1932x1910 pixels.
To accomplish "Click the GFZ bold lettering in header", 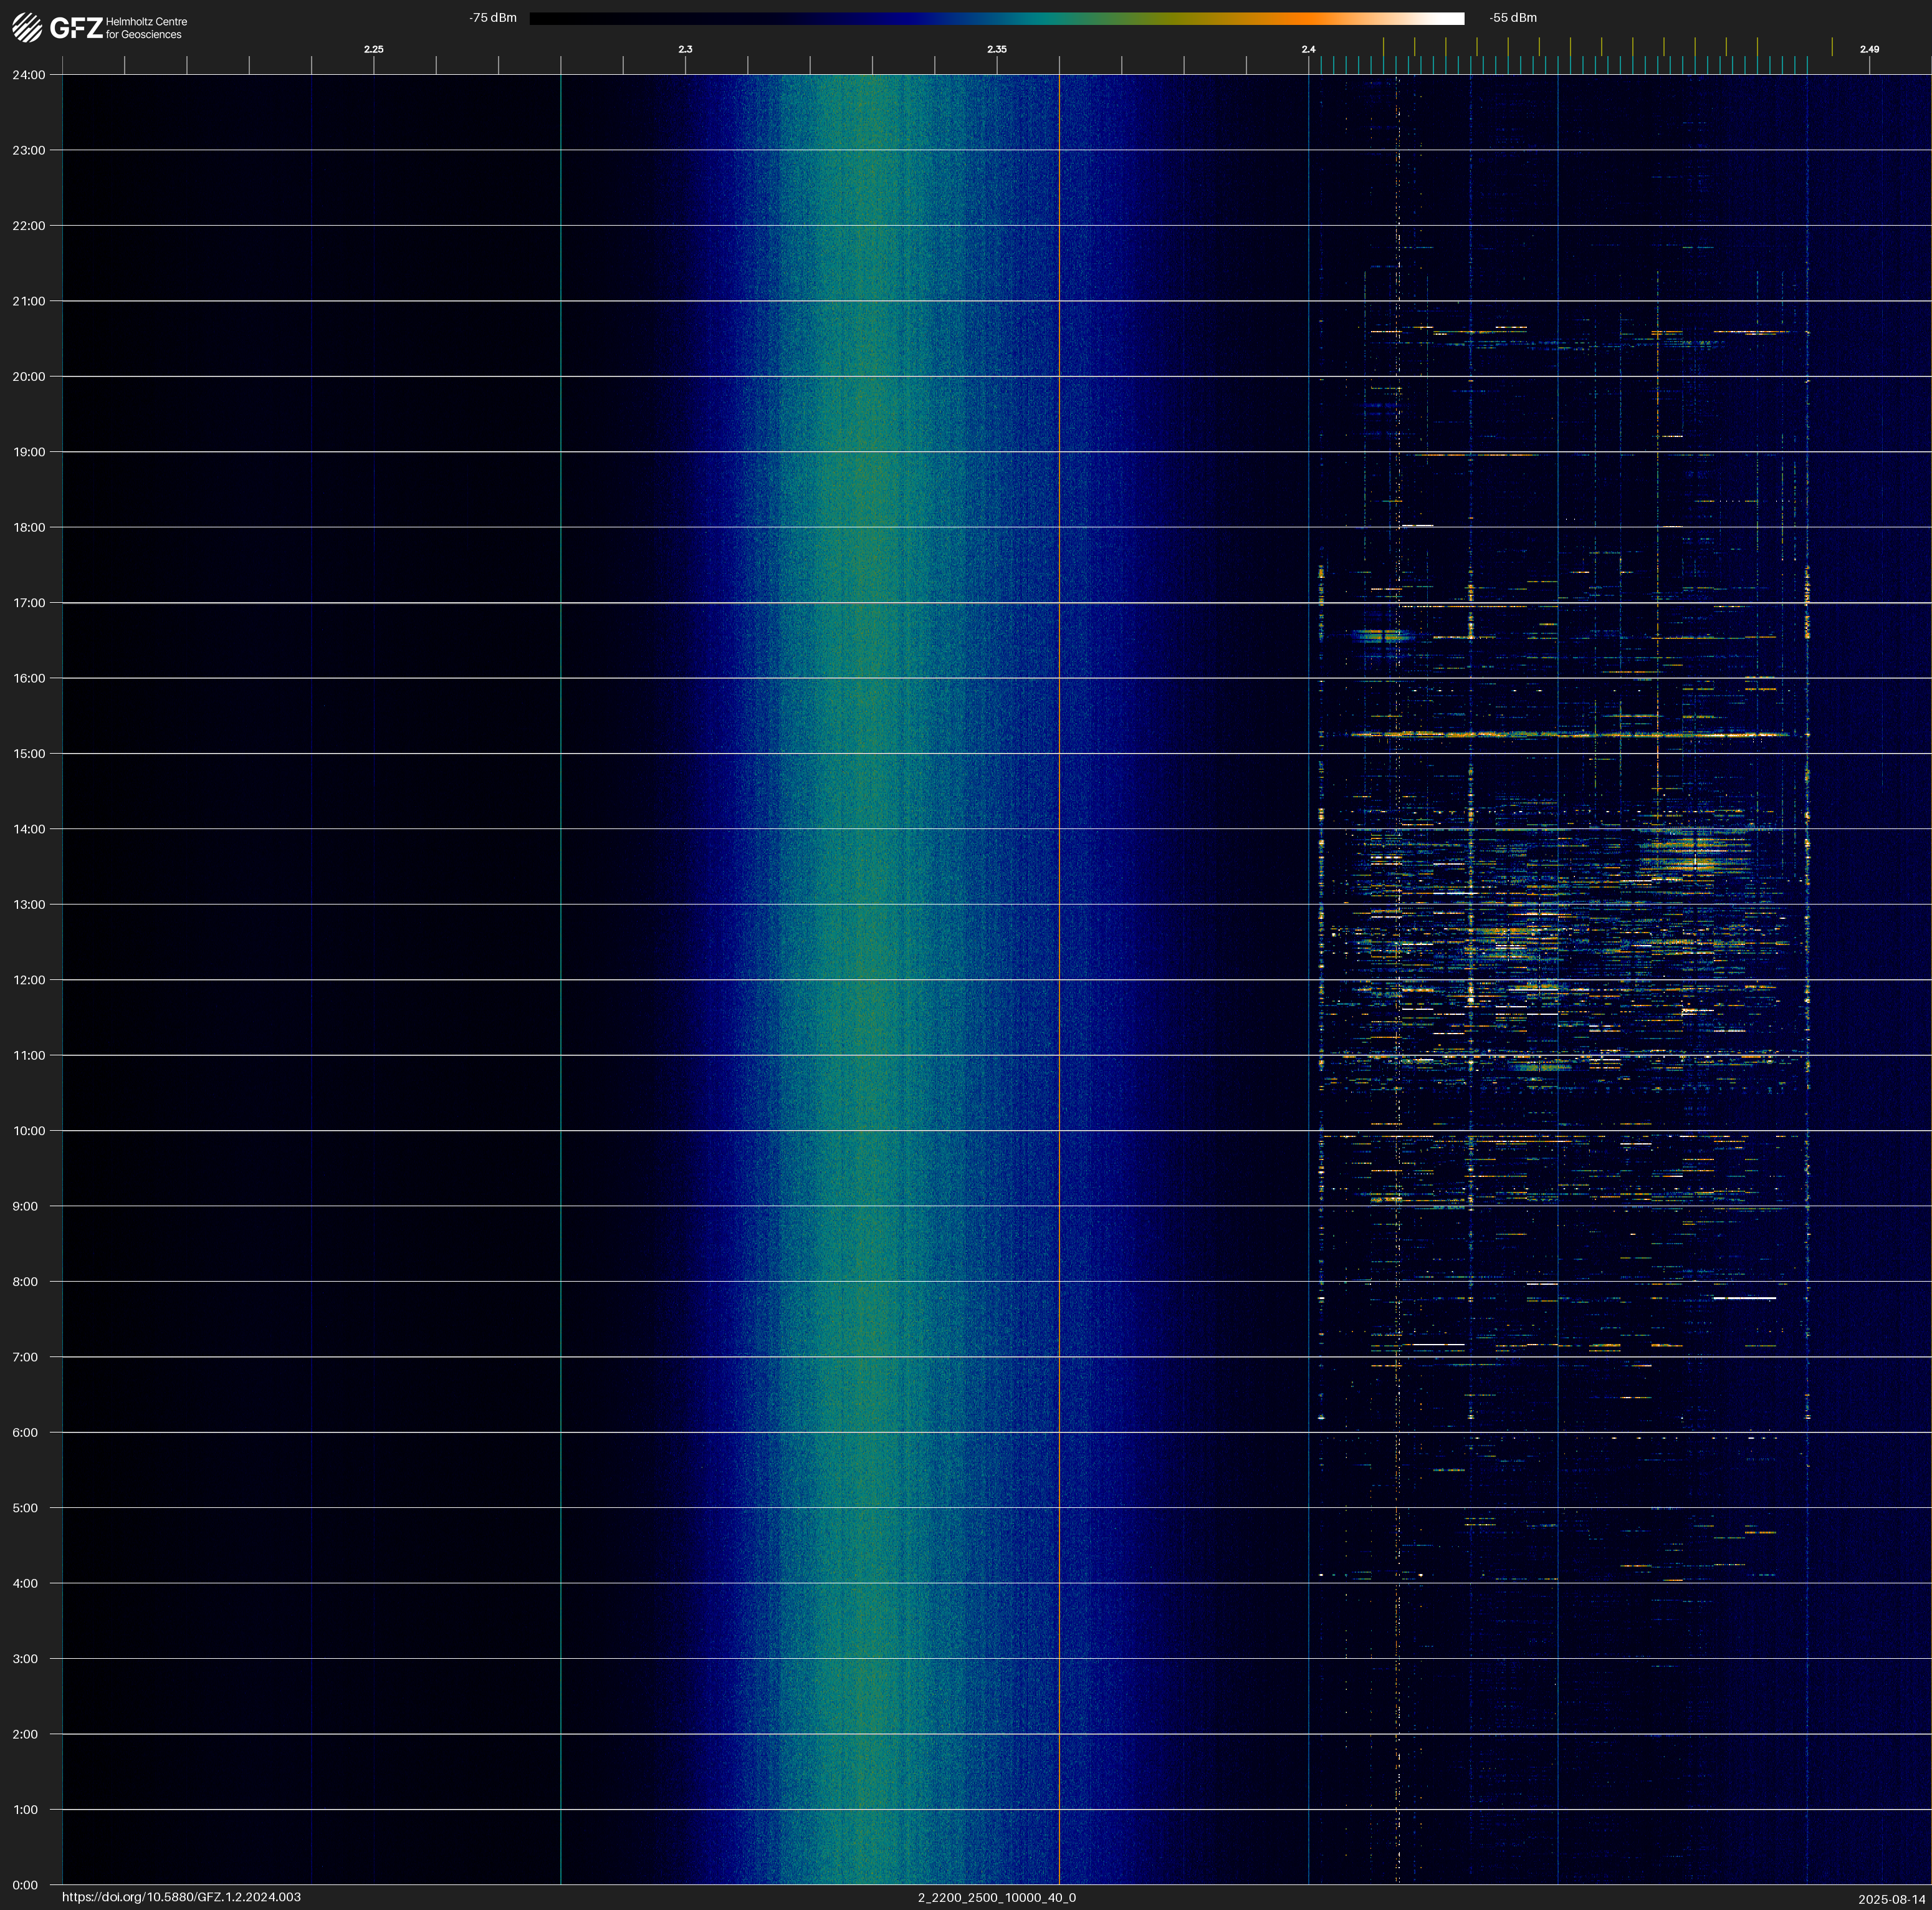I will pos(76,28).
